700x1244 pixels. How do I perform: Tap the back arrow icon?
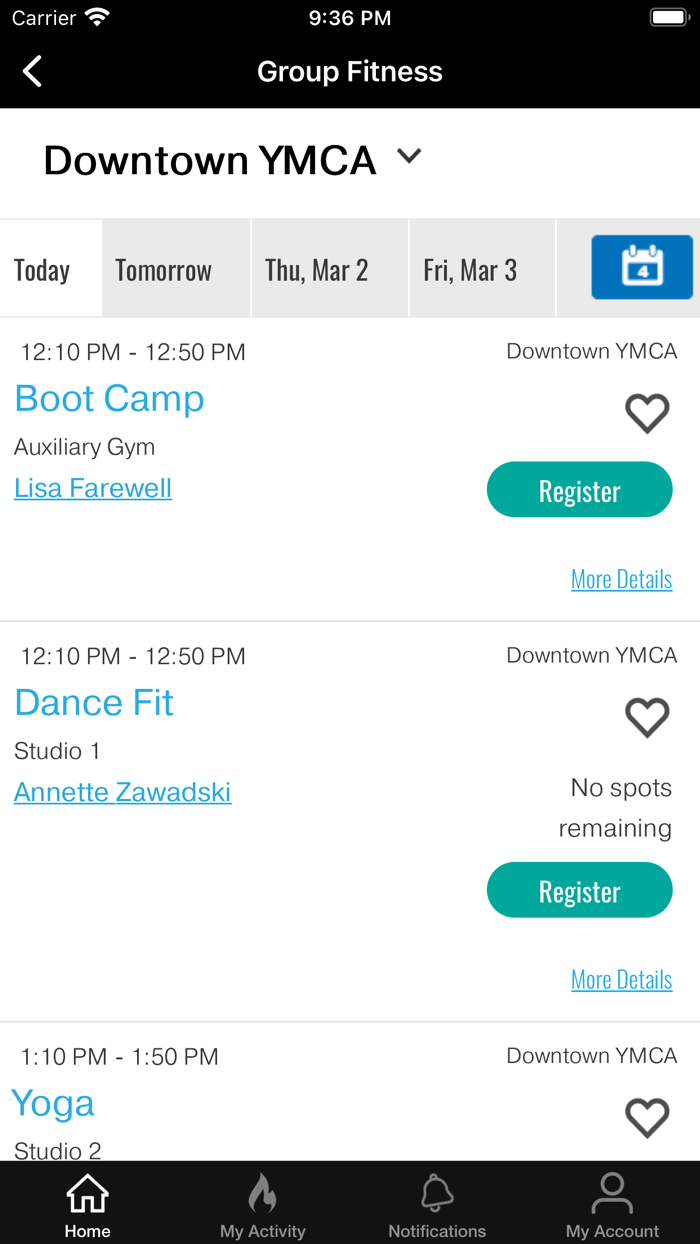(x=33, y=71)
